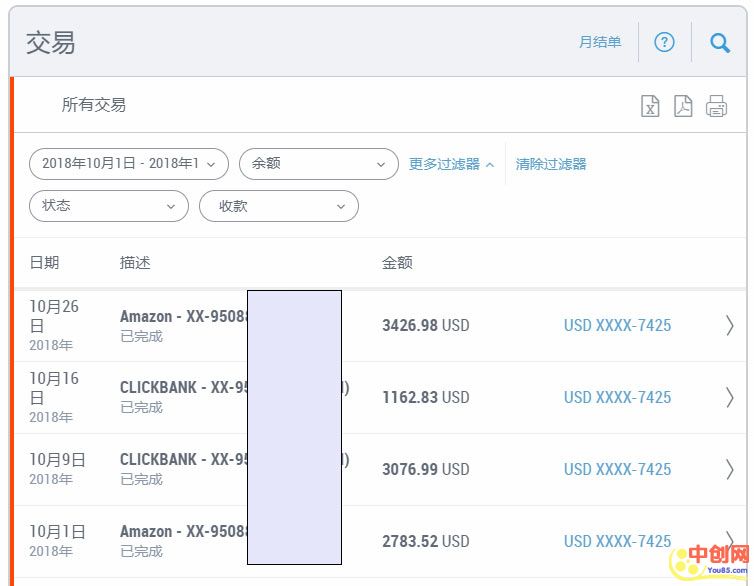The width and height of the screenshot is (754, 586).
Task: Open the date range dropdown
Action: click(x=128, y=164)
